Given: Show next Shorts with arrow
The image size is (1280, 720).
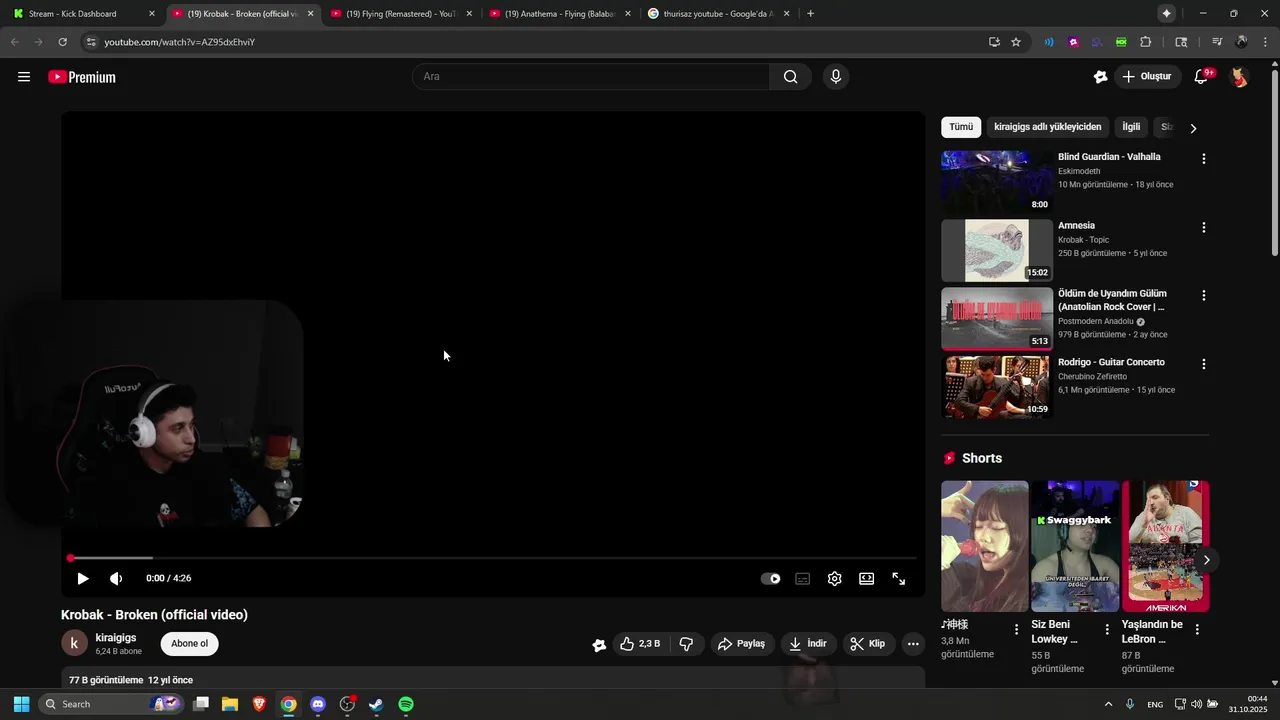Looking at the screenshot, I should coord(1206,560).
